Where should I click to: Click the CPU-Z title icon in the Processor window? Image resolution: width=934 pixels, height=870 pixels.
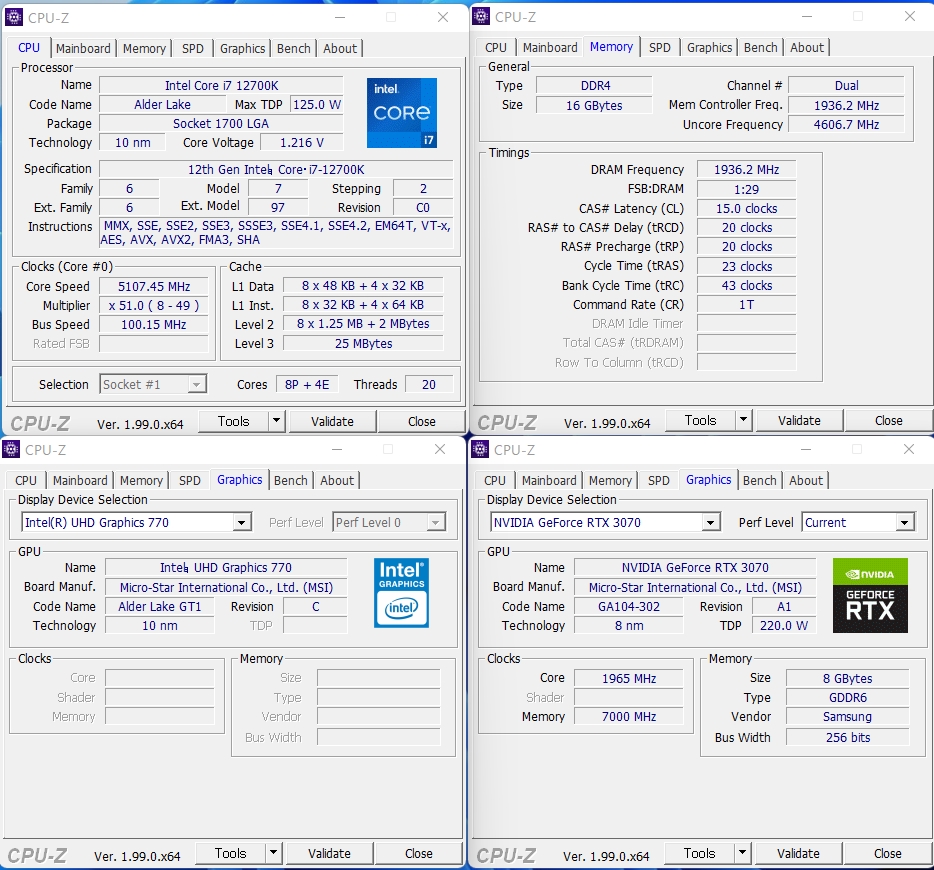pyautogui.click(x=14, y=17)
